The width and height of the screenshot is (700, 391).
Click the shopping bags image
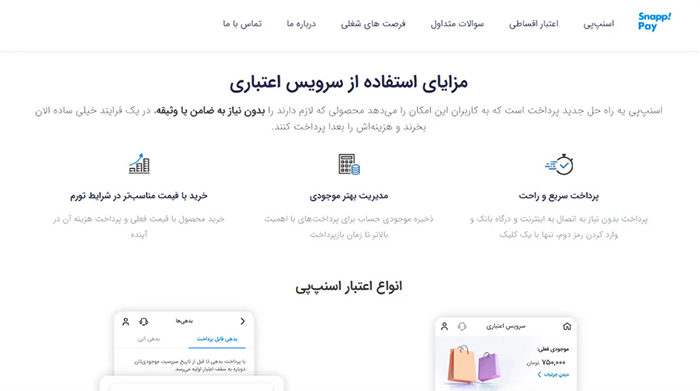(474, 364)
